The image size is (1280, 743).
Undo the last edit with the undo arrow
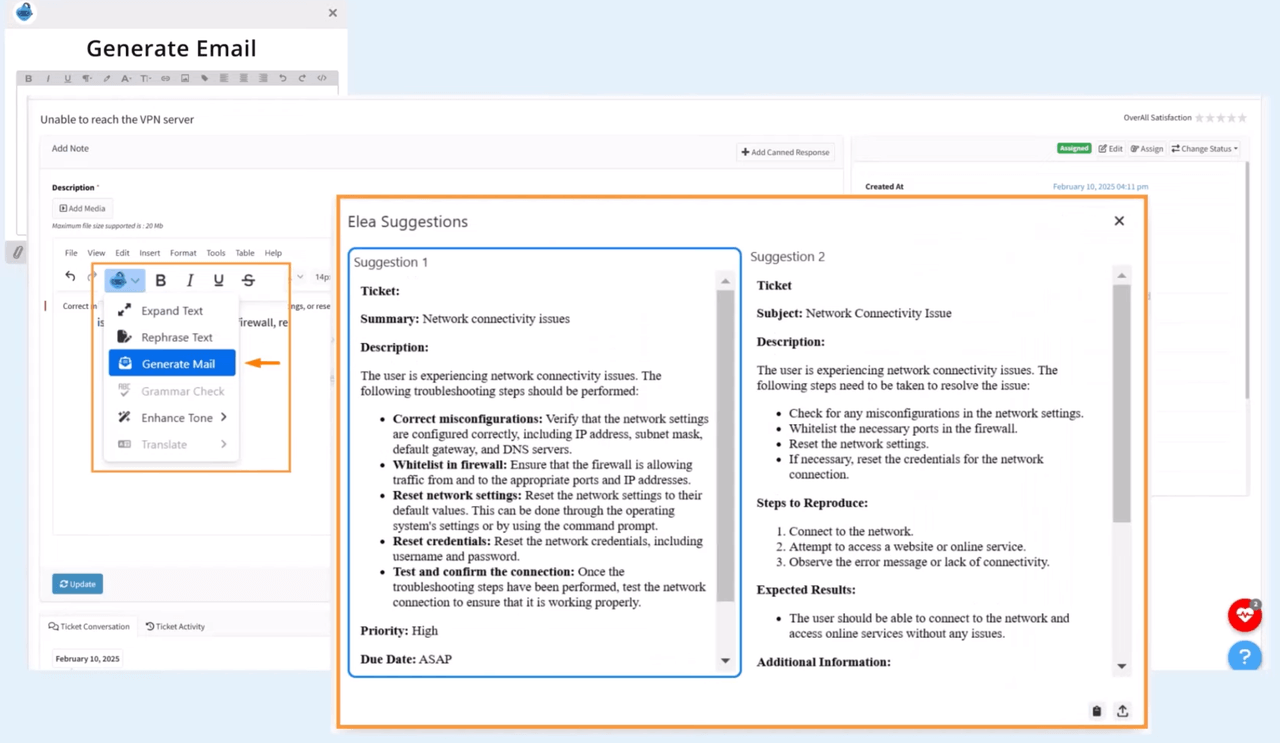[x=283, y=78]
